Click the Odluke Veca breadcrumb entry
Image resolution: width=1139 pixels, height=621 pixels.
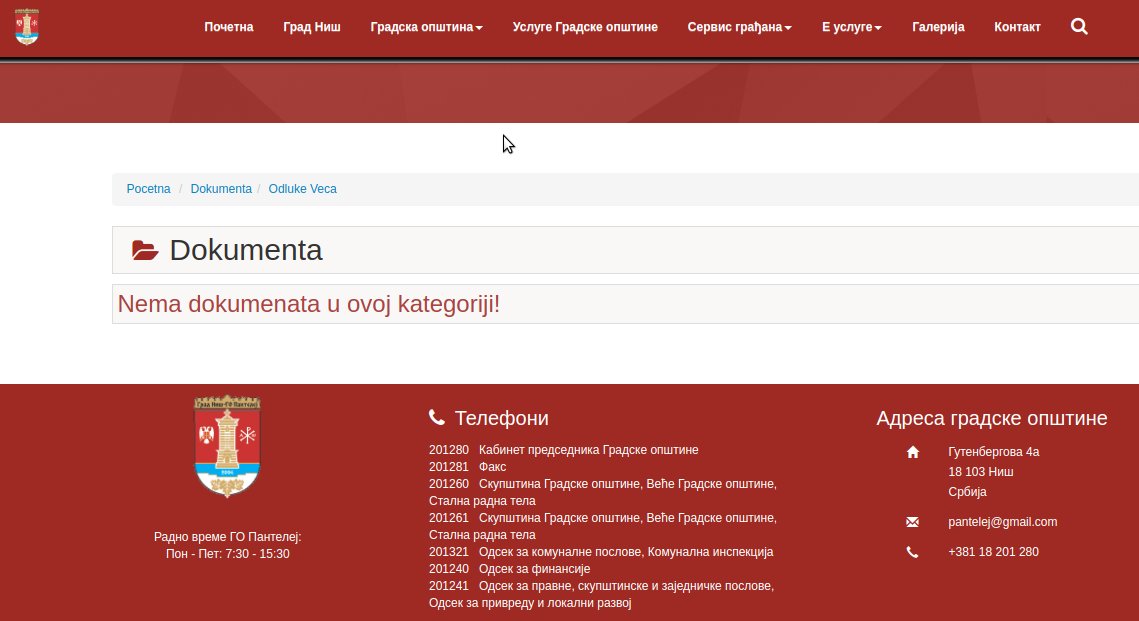(x=302, y=189)
